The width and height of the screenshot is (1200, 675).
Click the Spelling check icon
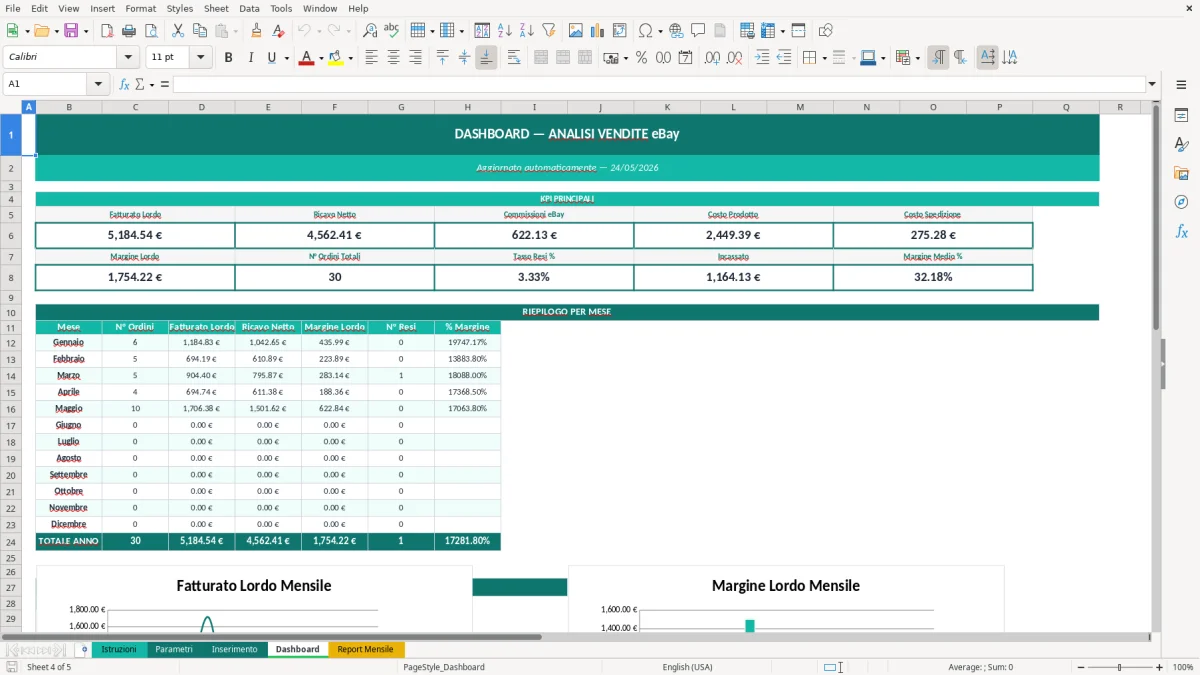point(392,31)
